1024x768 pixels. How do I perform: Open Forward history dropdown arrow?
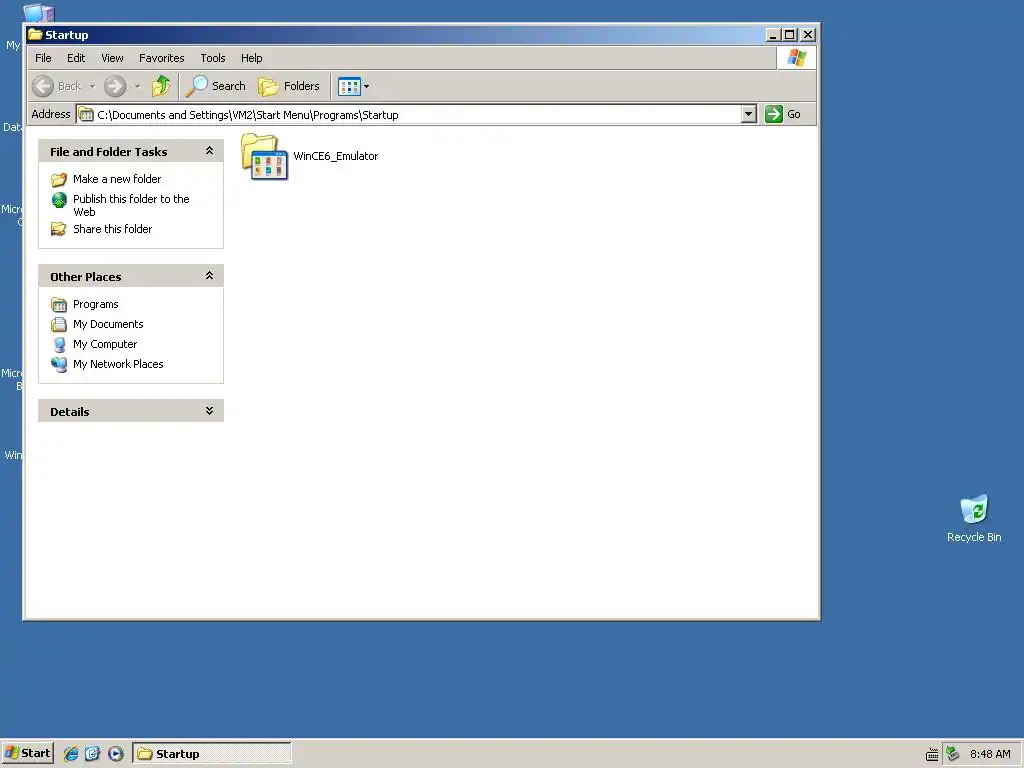[137, 86]
